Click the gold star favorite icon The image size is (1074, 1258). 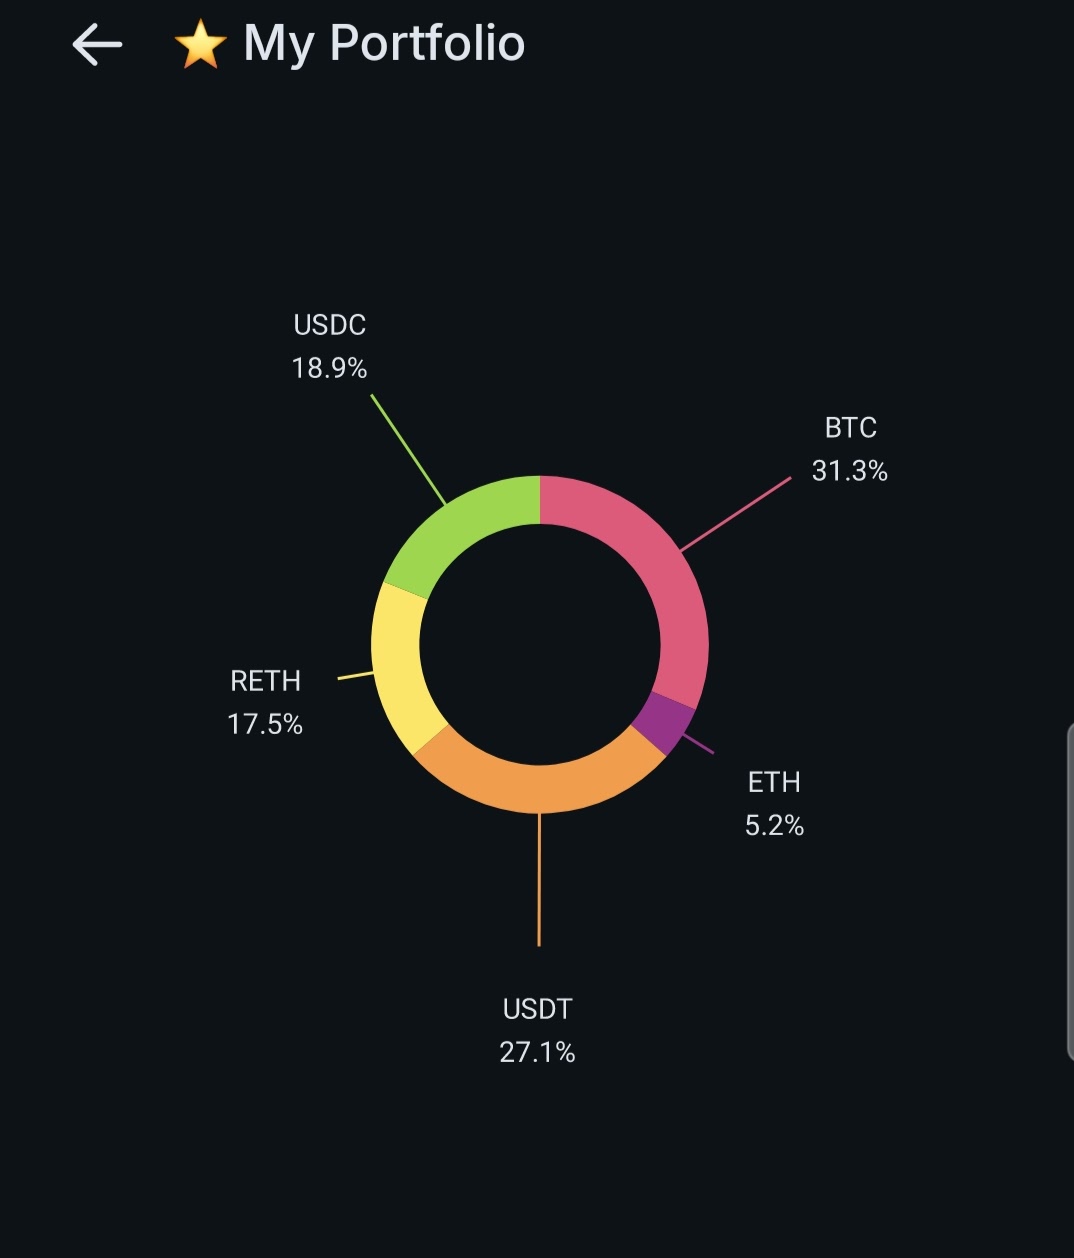[200, 46]
